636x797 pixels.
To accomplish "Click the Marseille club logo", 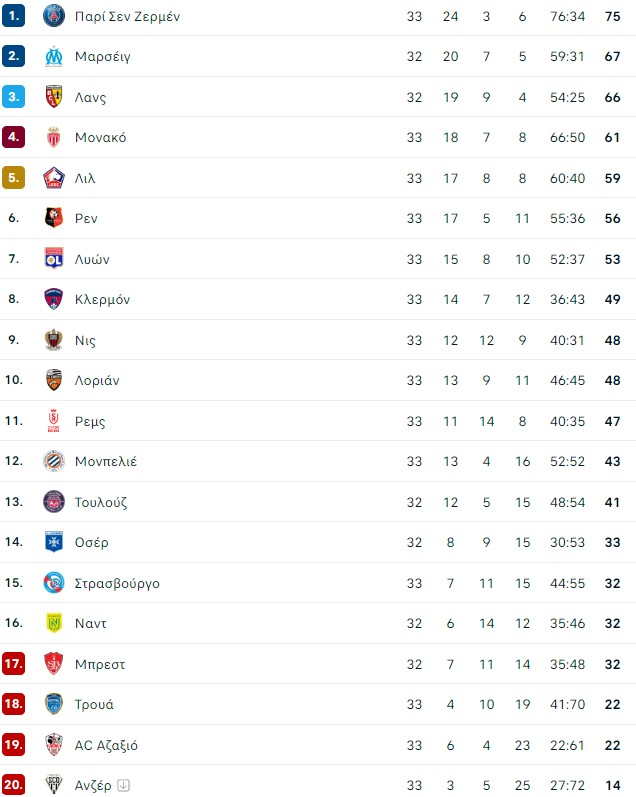I will point(54,56).
